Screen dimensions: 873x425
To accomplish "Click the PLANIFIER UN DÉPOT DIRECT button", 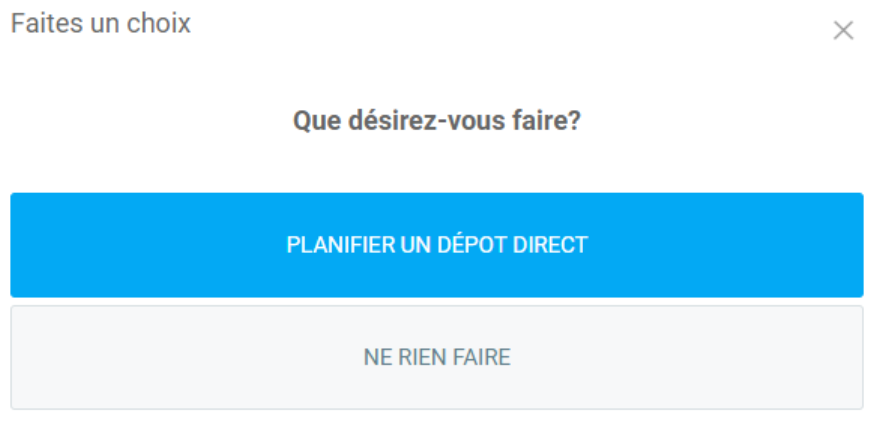I will click(437, 245).
